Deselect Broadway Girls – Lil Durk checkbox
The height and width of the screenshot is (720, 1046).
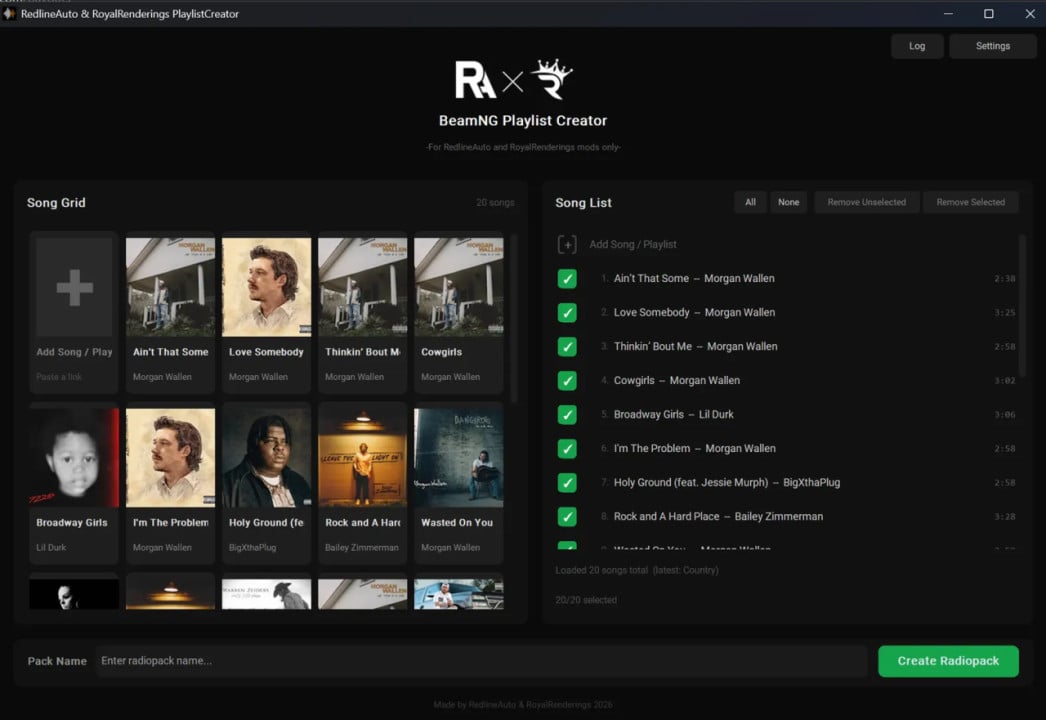[567, 414]
